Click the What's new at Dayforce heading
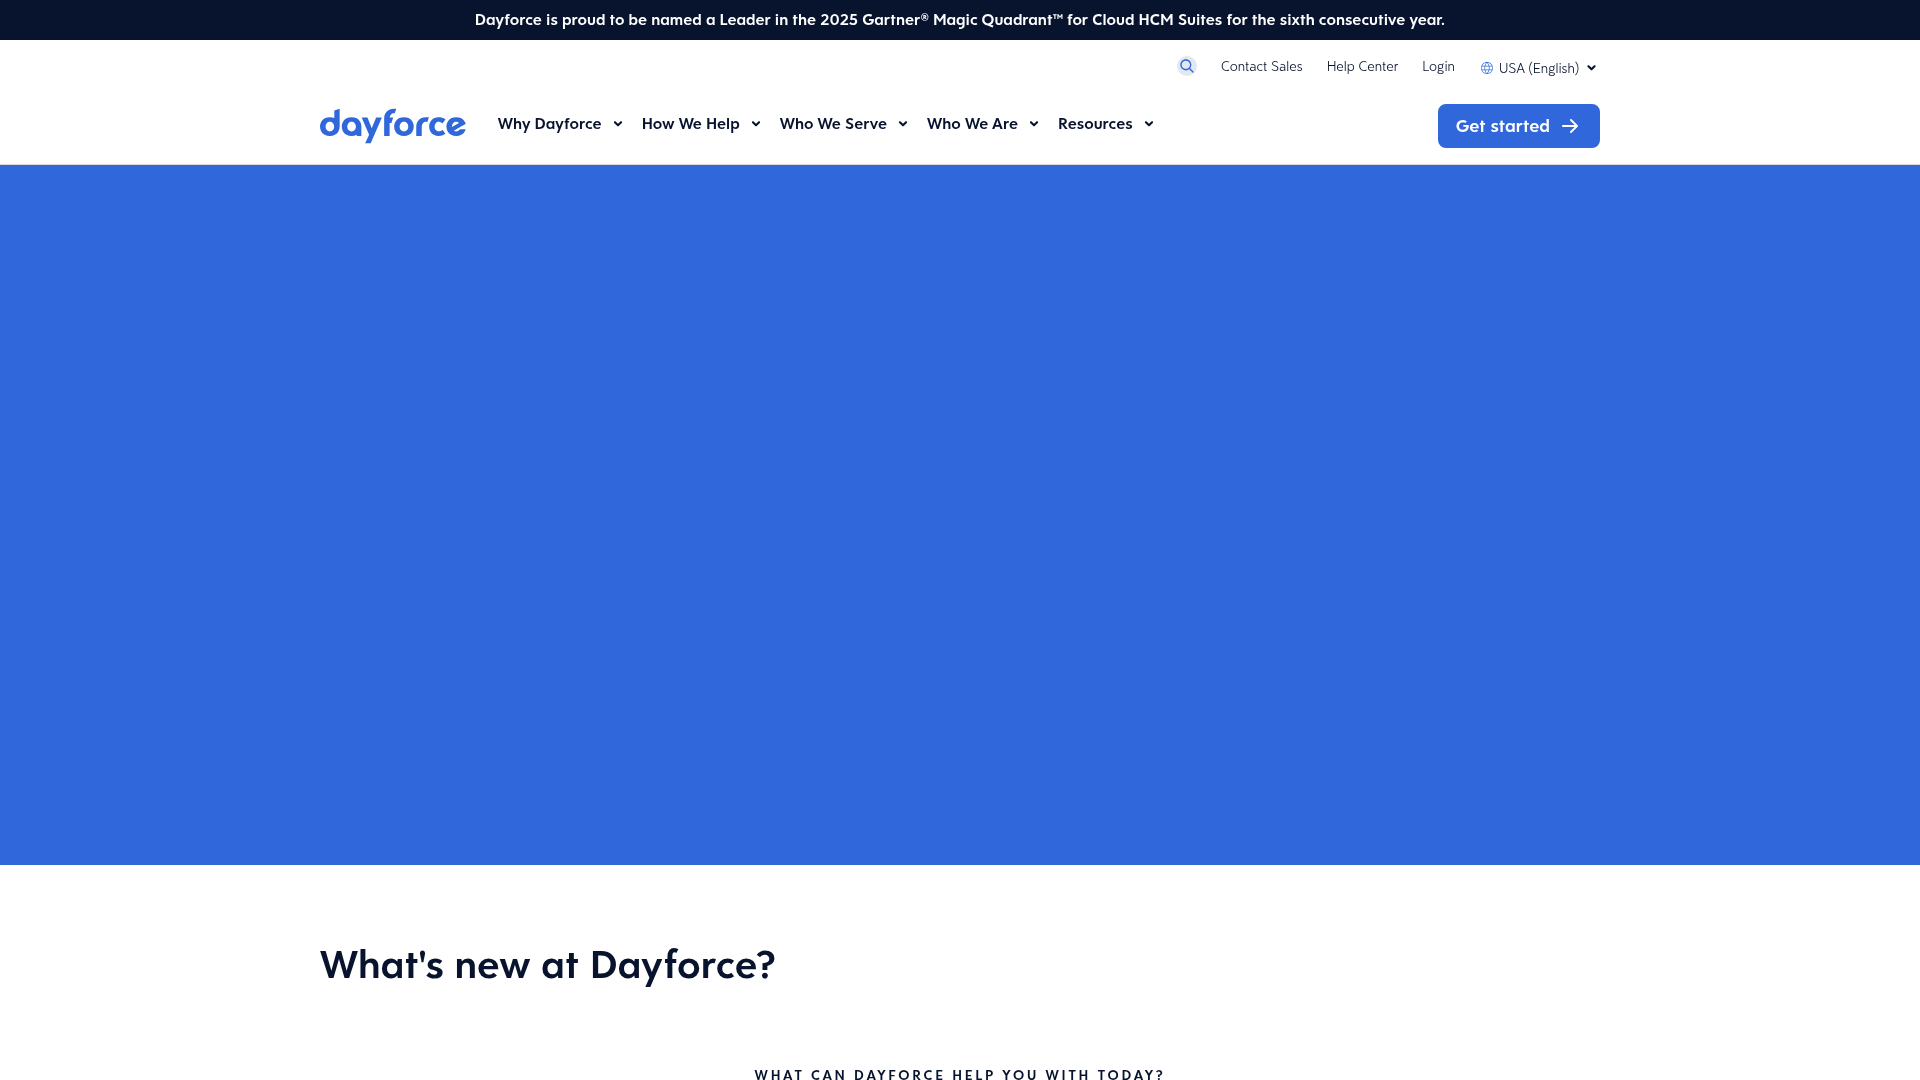The height and width of the screenshot is (1080, 1920). [547, 964]
